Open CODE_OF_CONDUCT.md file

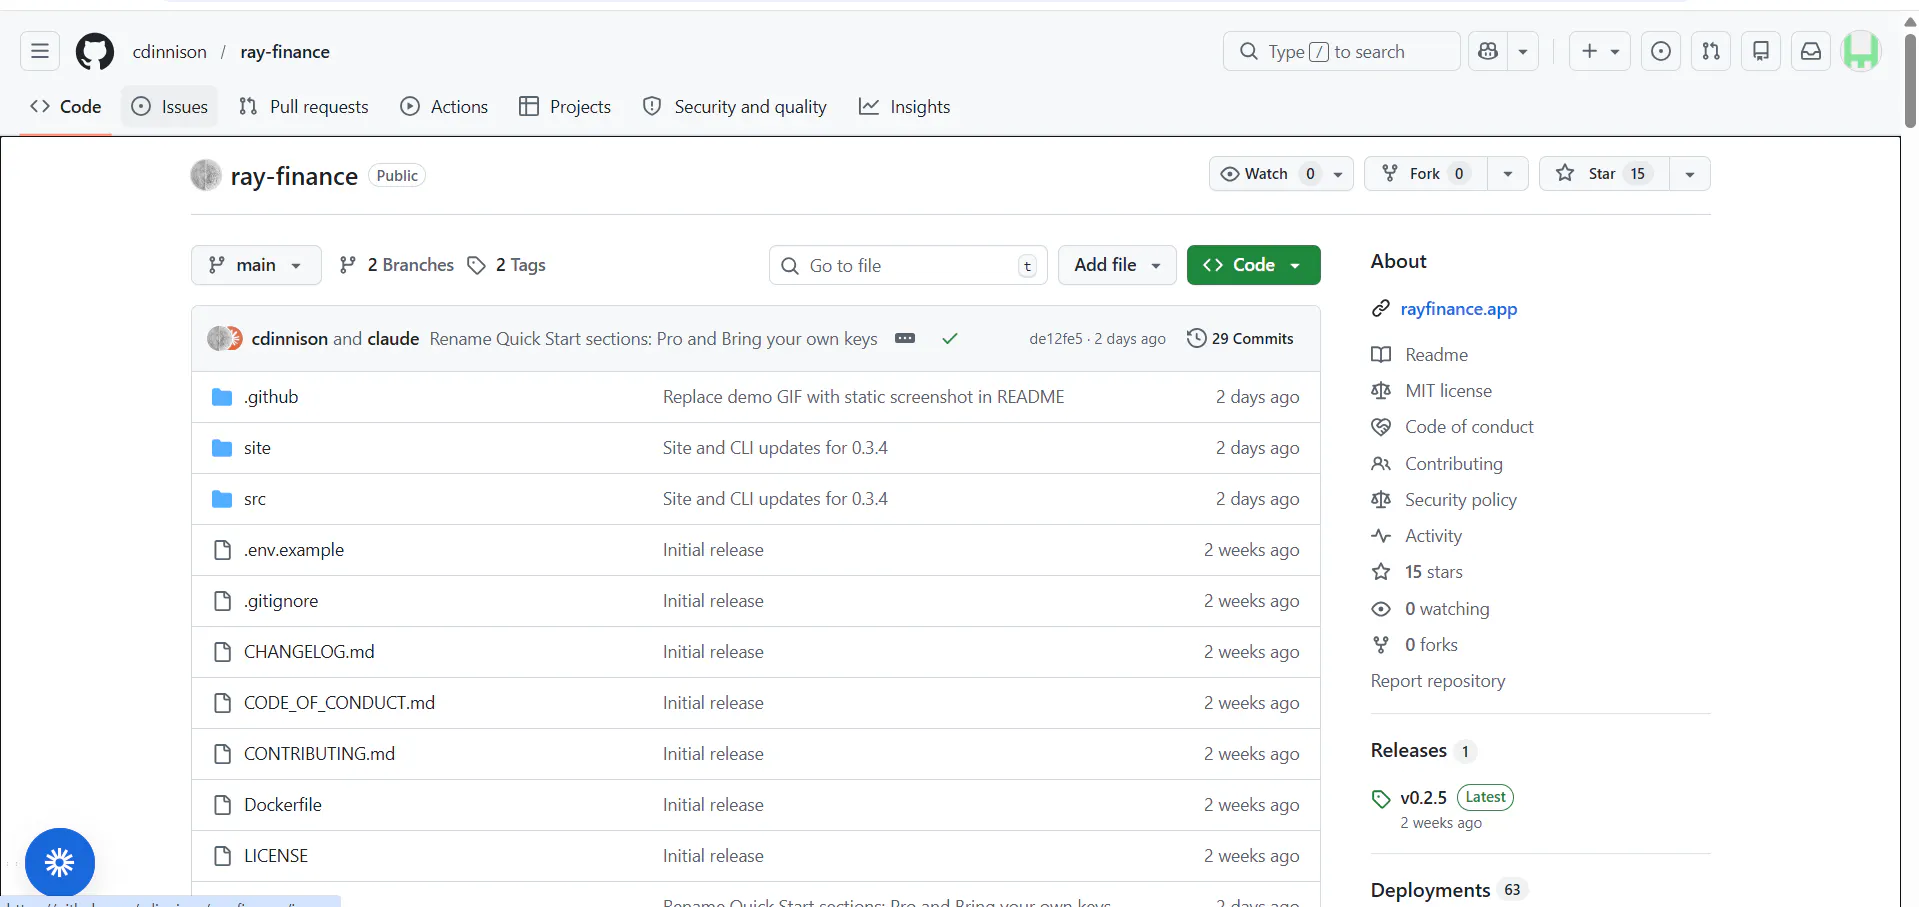[x=339, y=703]
